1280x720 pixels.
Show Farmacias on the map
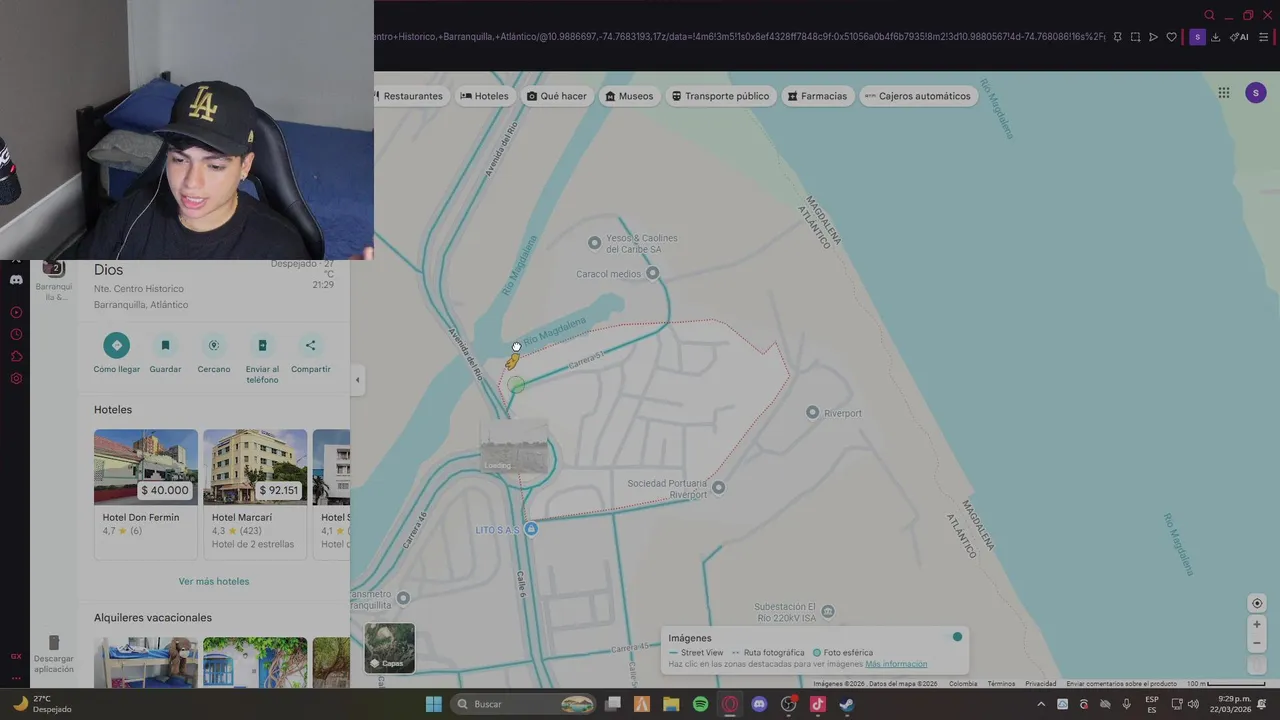tap(817, 96)
